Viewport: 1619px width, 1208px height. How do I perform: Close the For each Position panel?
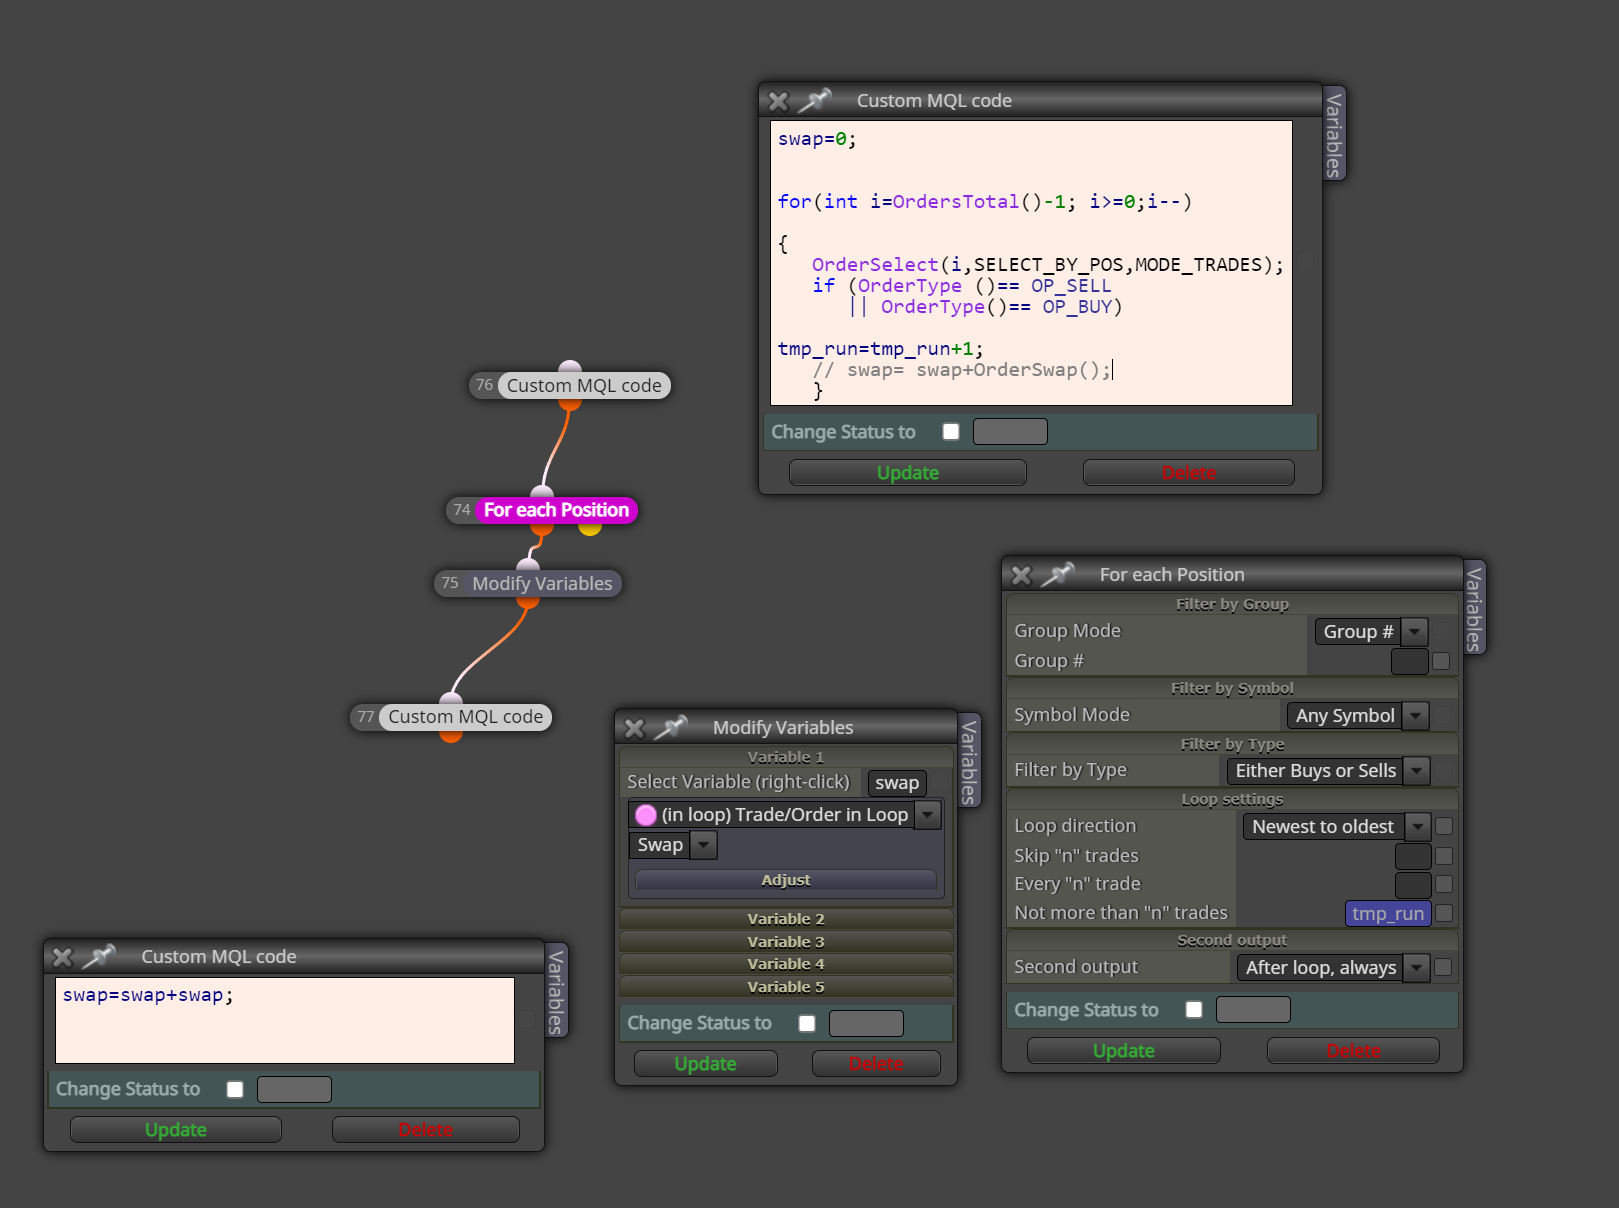(x=1021, y=575)
